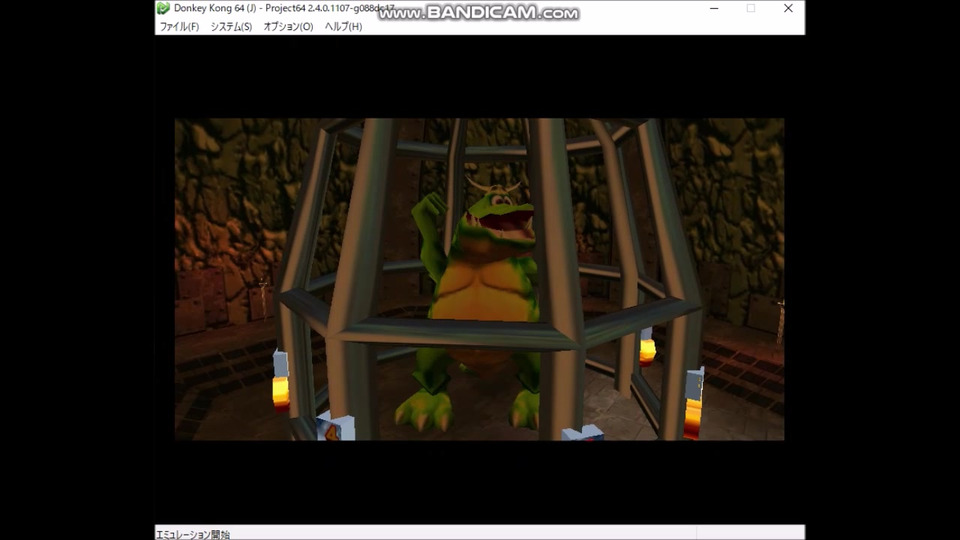Click the Donkey Kong 64 window title text

click(284, 9)
